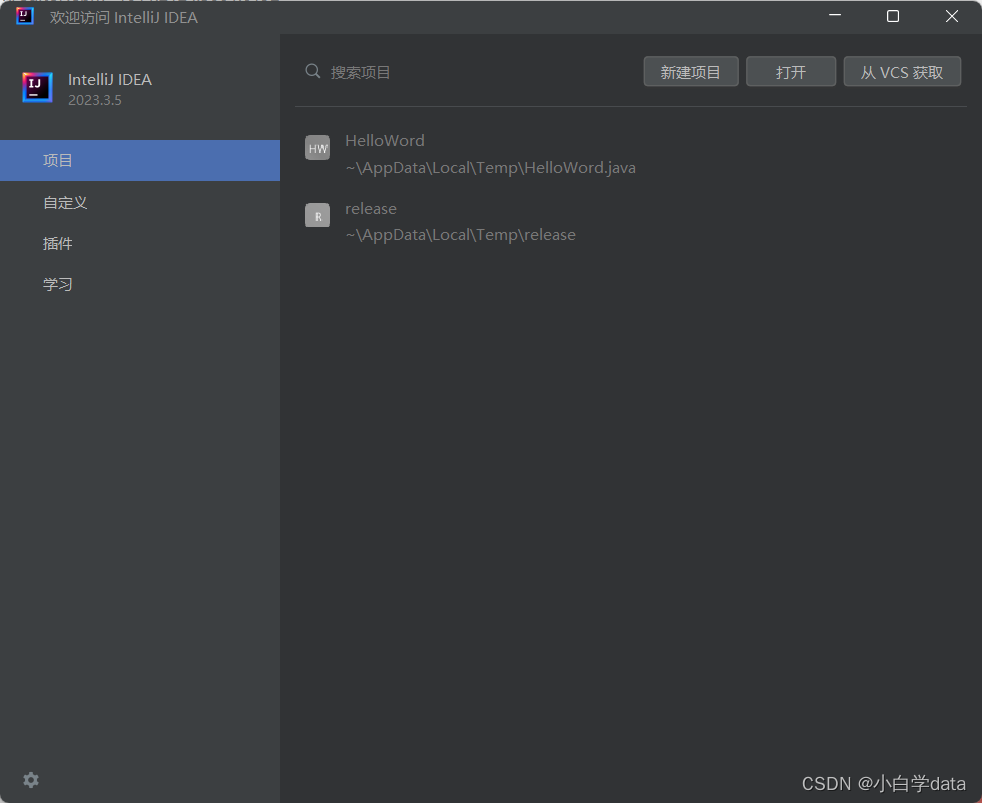Screen dimensions: 982x803
Task: Click the HelloWord.java path text
Action: [x=489, y=167]
